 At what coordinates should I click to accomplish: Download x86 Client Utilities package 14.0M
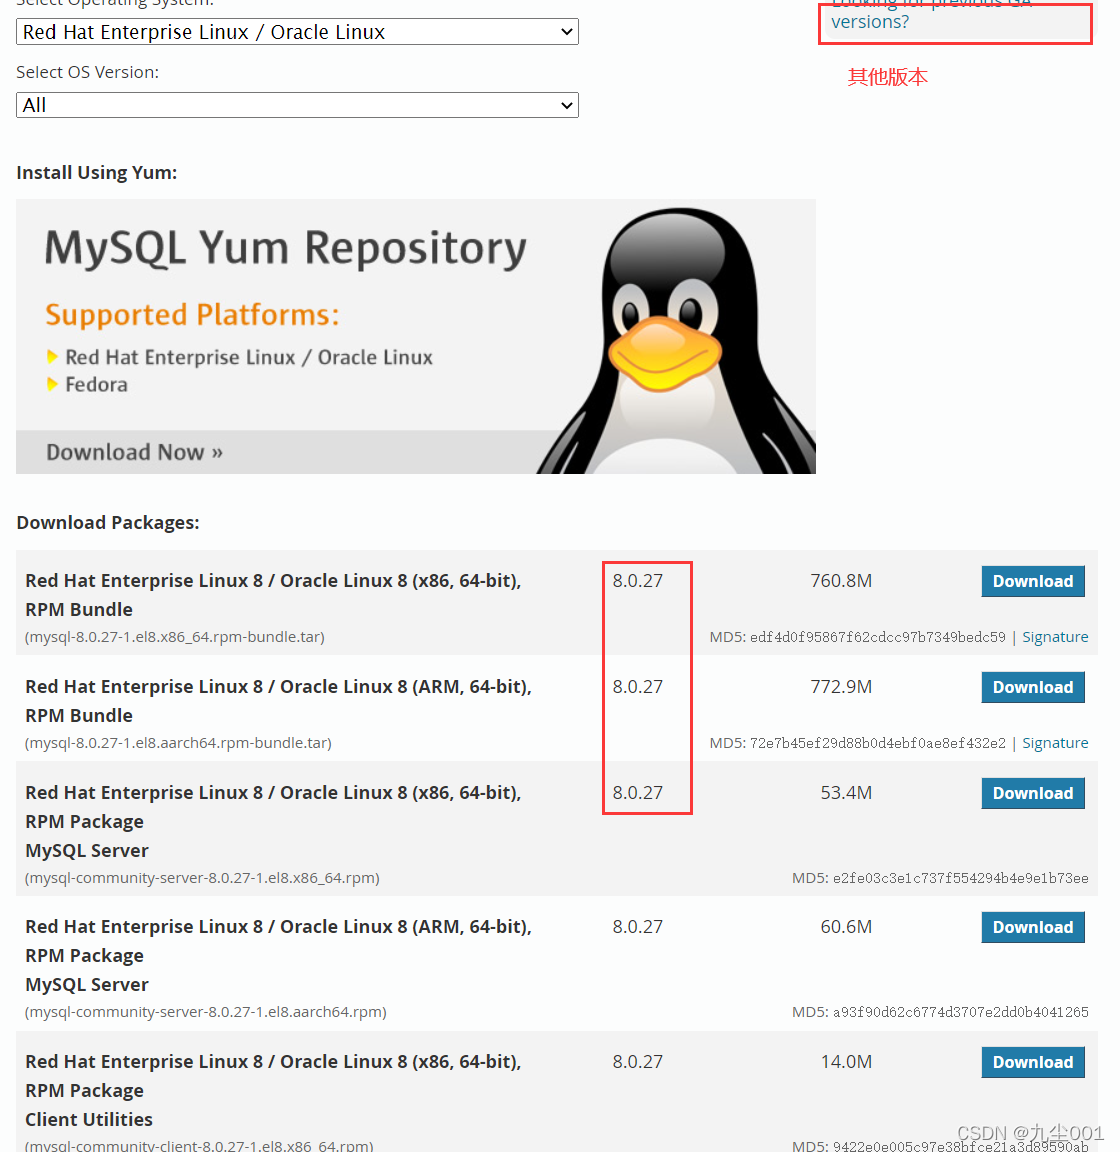(1033, 1062)
